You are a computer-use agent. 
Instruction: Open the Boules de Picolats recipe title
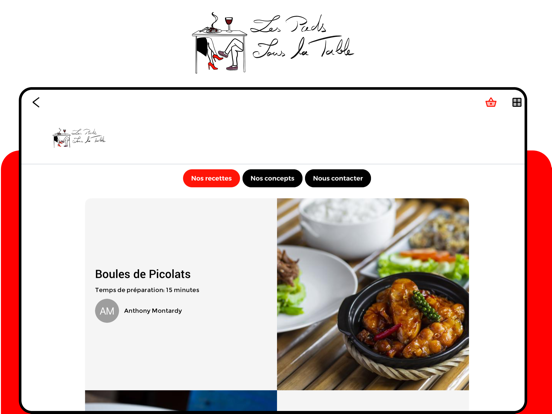click(143, 274)
